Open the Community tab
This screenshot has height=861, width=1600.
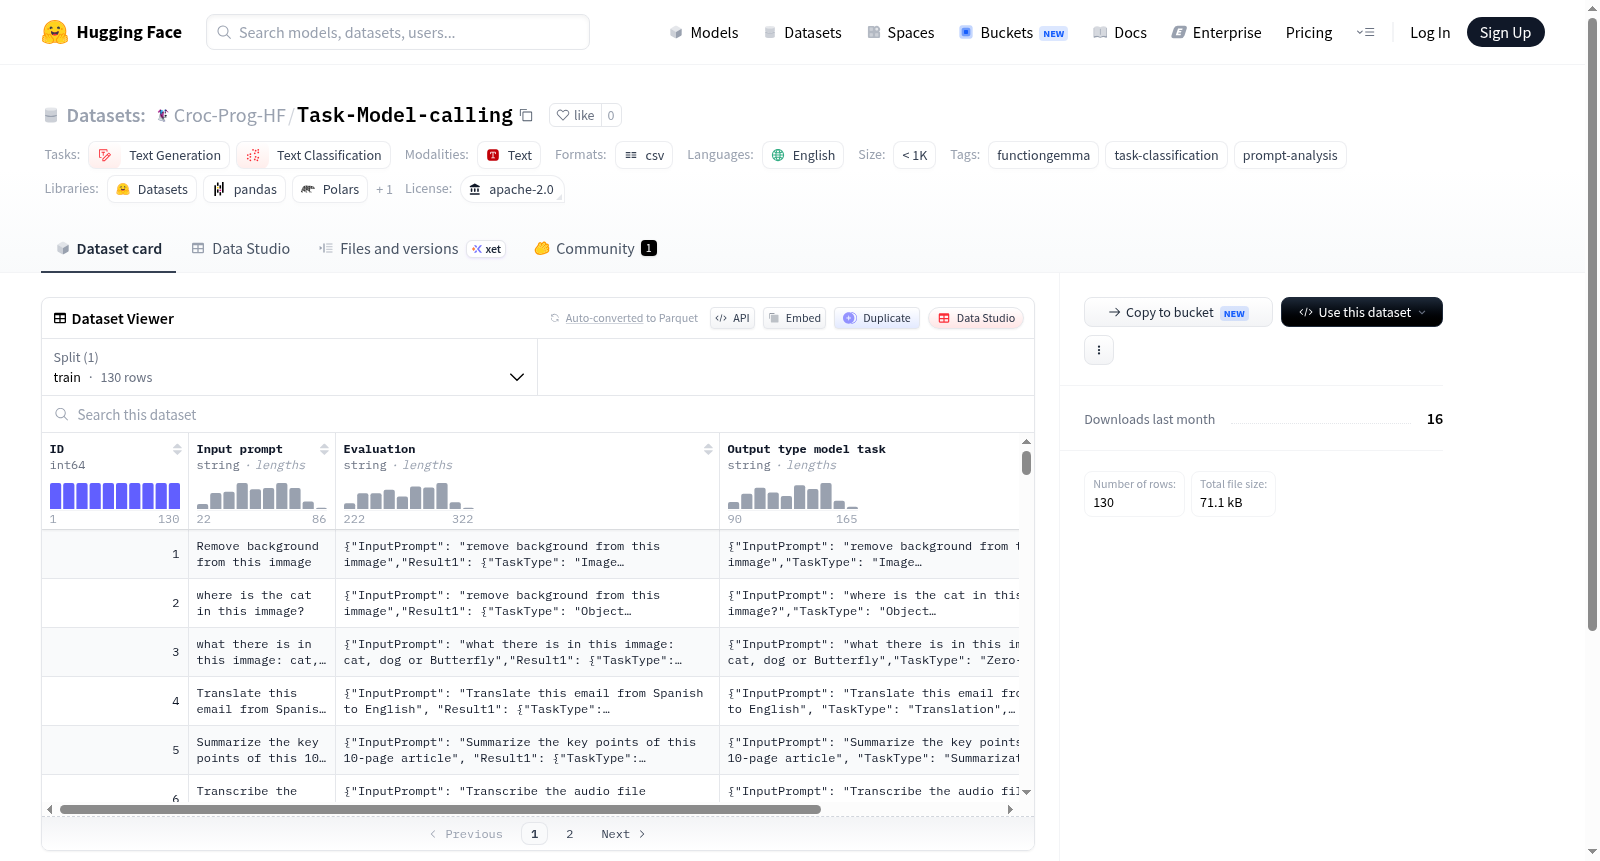point(595,249)
